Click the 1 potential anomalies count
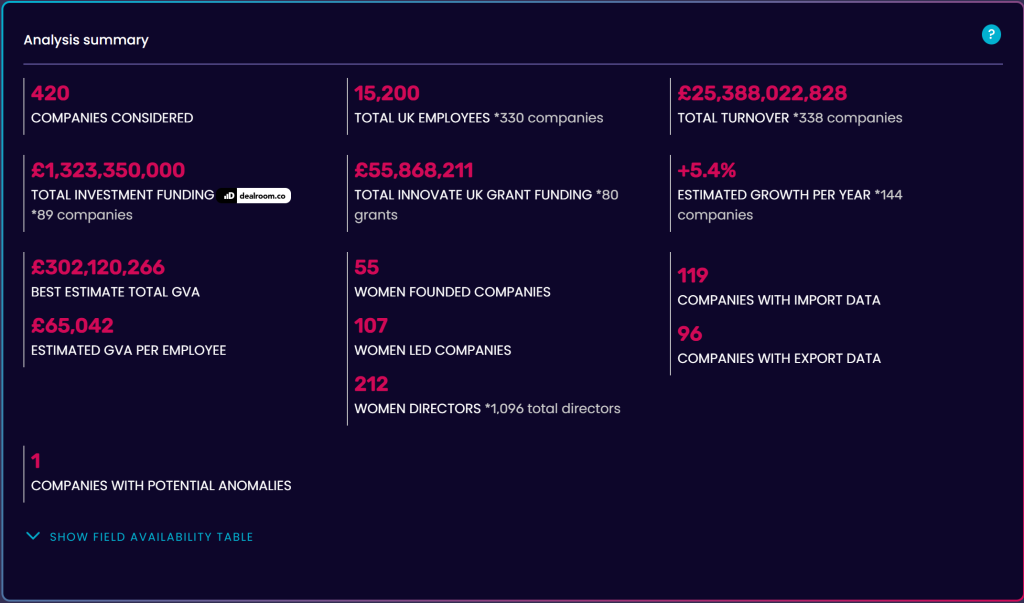The width and height of the screenshot is (1024, 603). pyautogui.click(x=36, y=462)
